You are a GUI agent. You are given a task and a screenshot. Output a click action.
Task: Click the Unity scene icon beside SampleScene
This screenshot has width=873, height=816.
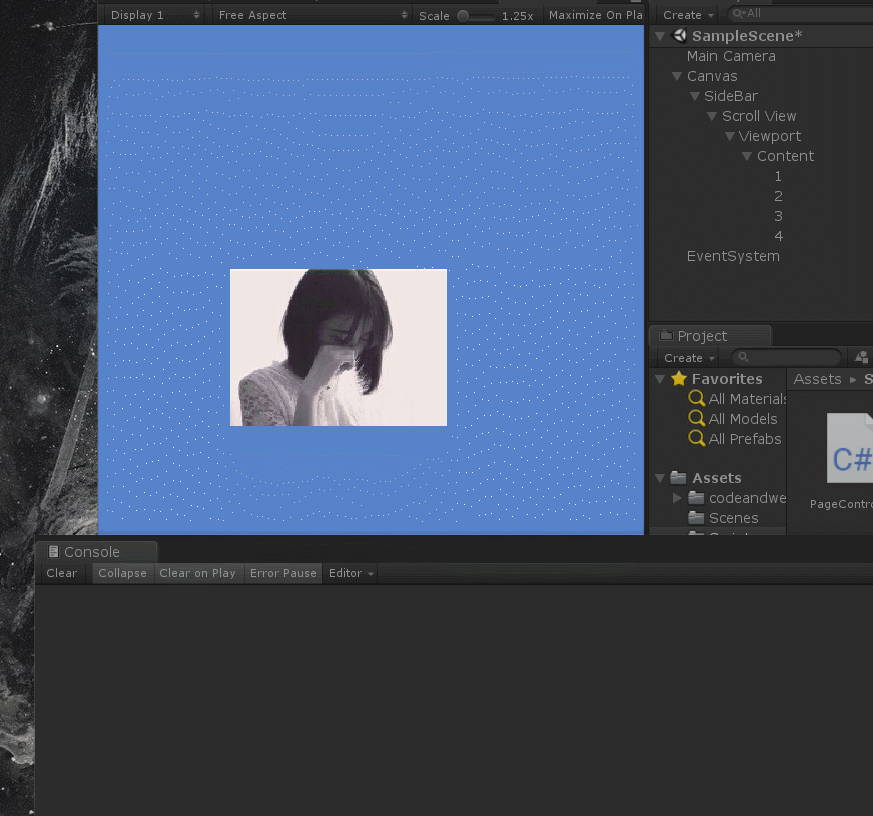click(679, 36)
